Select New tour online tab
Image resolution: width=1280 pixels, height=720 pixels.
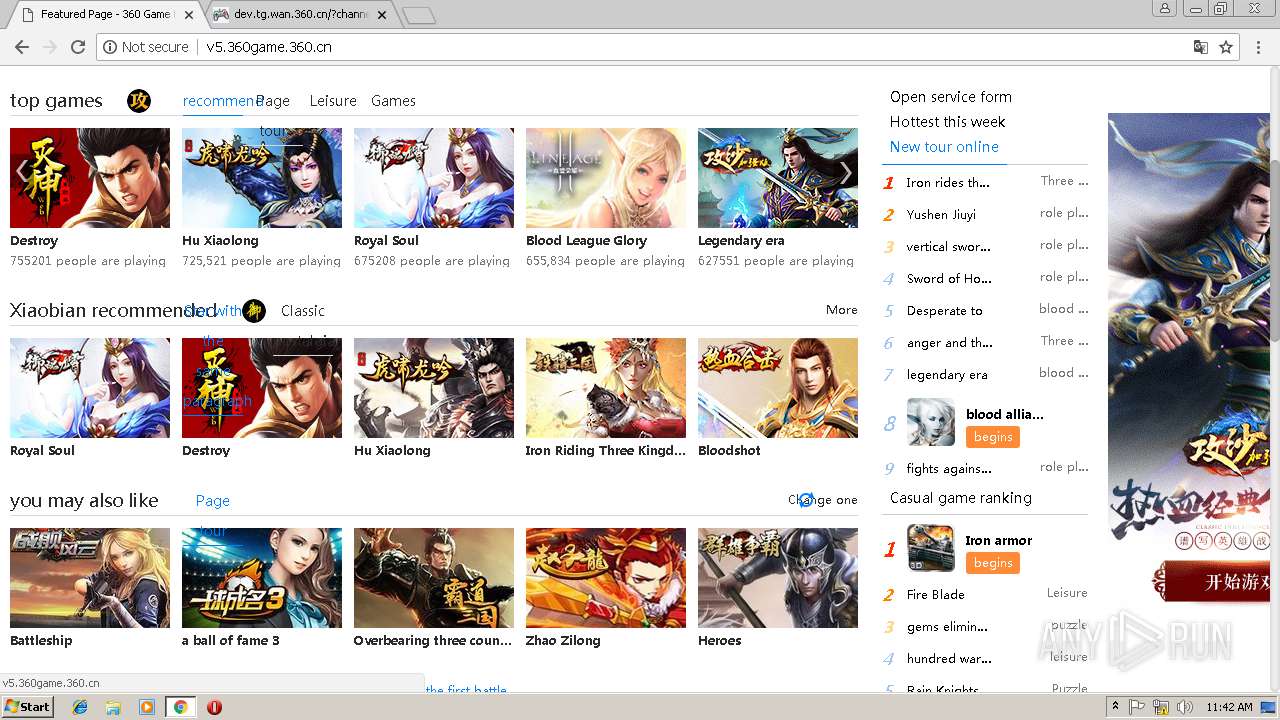(944, 147)
